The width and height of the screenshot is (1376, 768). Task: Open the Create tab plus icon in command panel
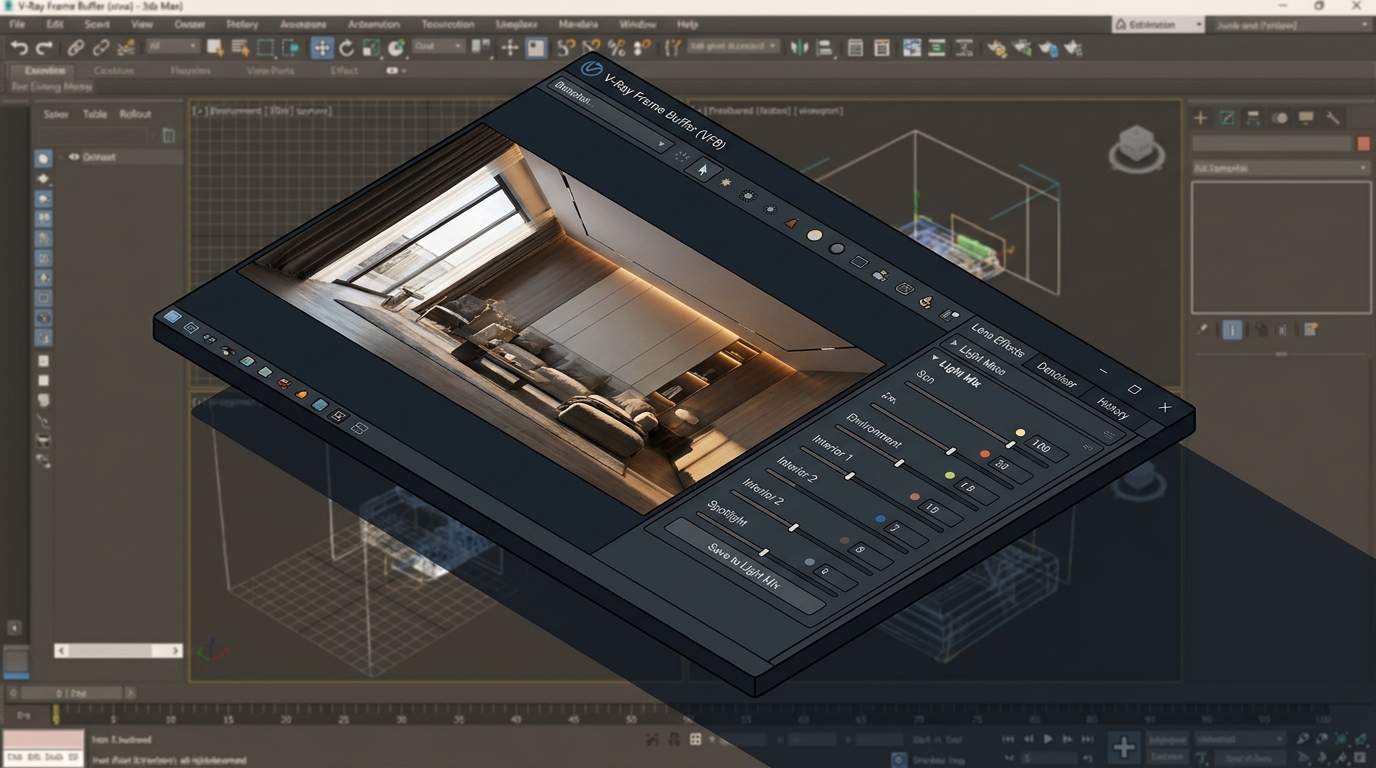pos(1201,118)
